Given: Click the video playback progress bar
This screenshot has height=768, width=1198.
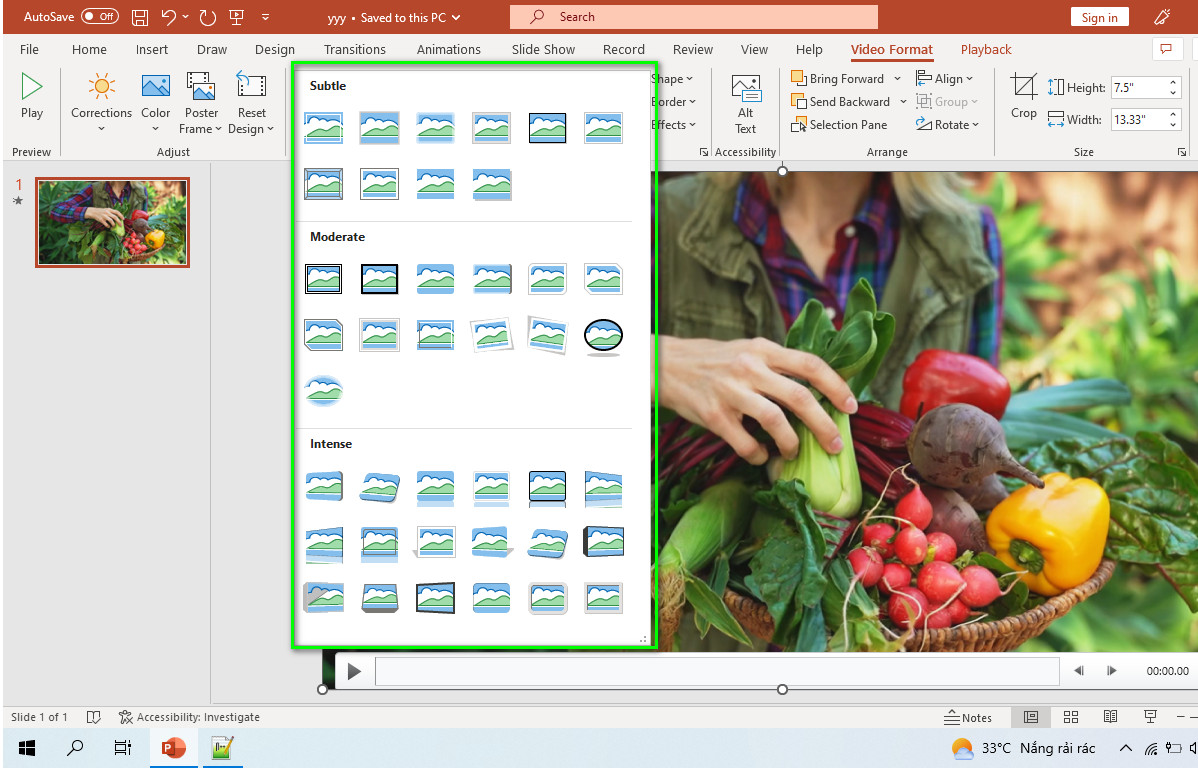Looking at the screenshot, I should pos(717,671).
